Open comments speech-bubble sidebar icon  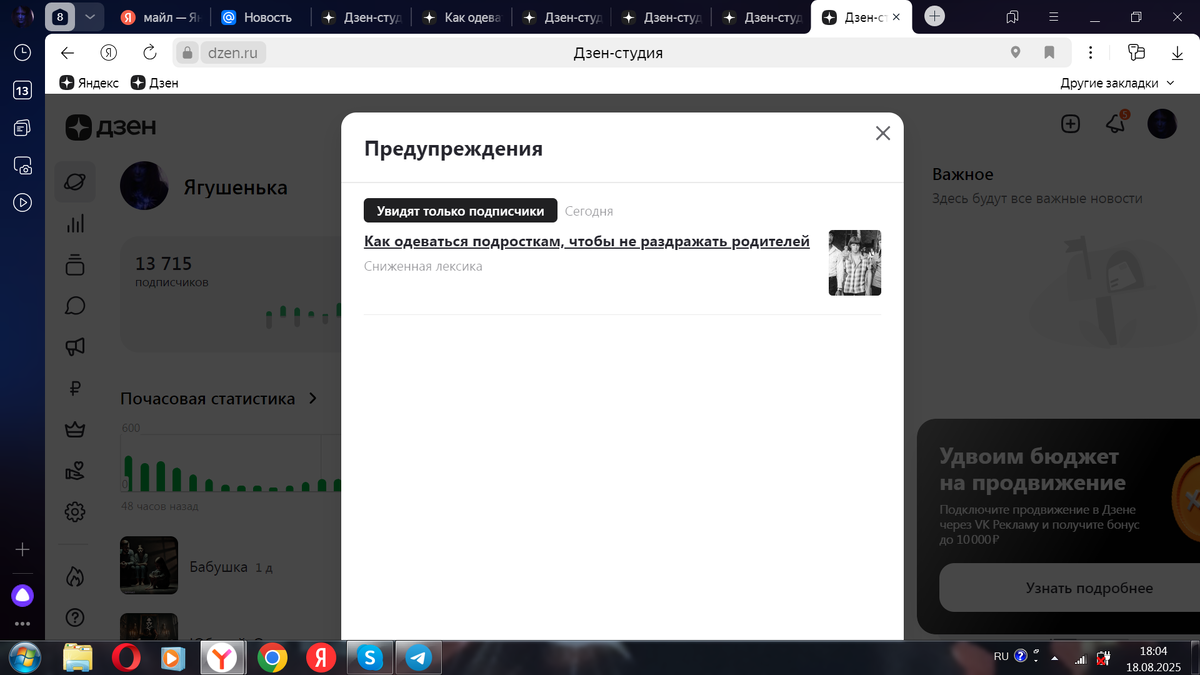coord(75,306)
